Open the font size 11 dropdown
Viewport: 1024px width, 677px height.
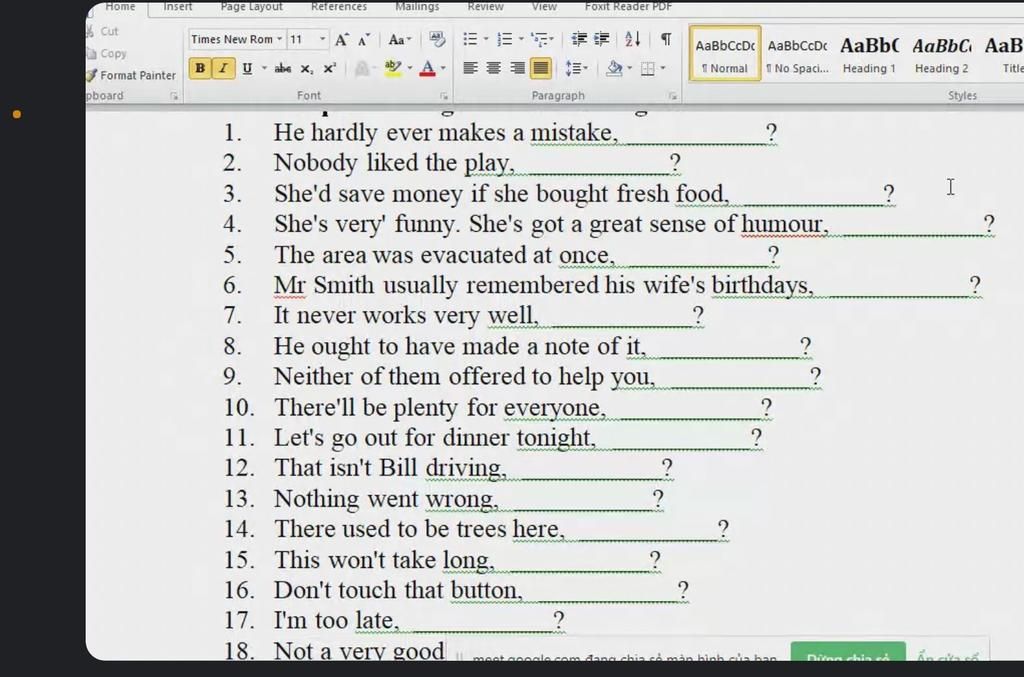click(x=322, y=39)
